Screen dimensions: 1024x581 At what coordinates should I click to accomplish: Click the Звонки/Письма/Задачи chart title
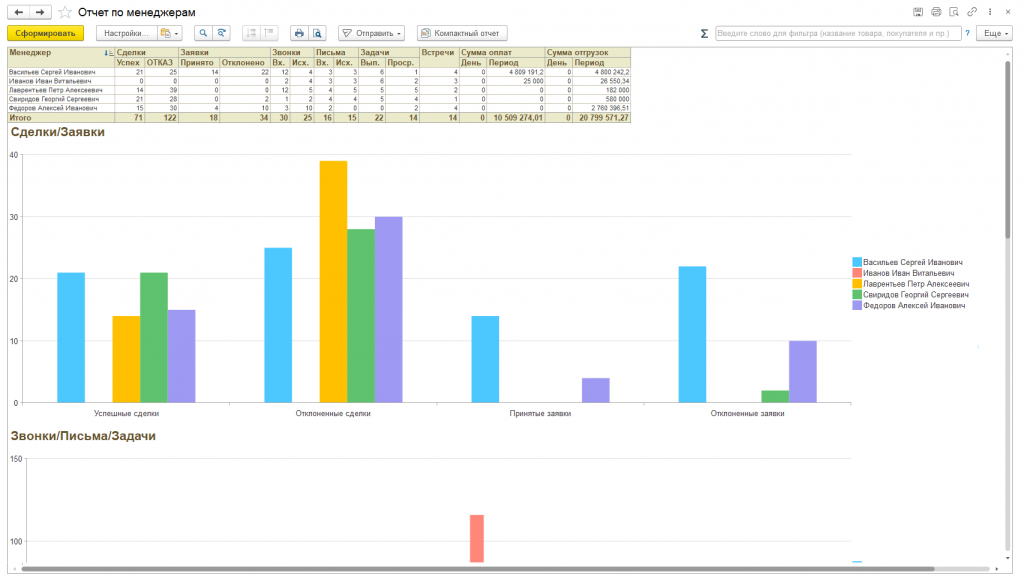(x=83, y=436)
